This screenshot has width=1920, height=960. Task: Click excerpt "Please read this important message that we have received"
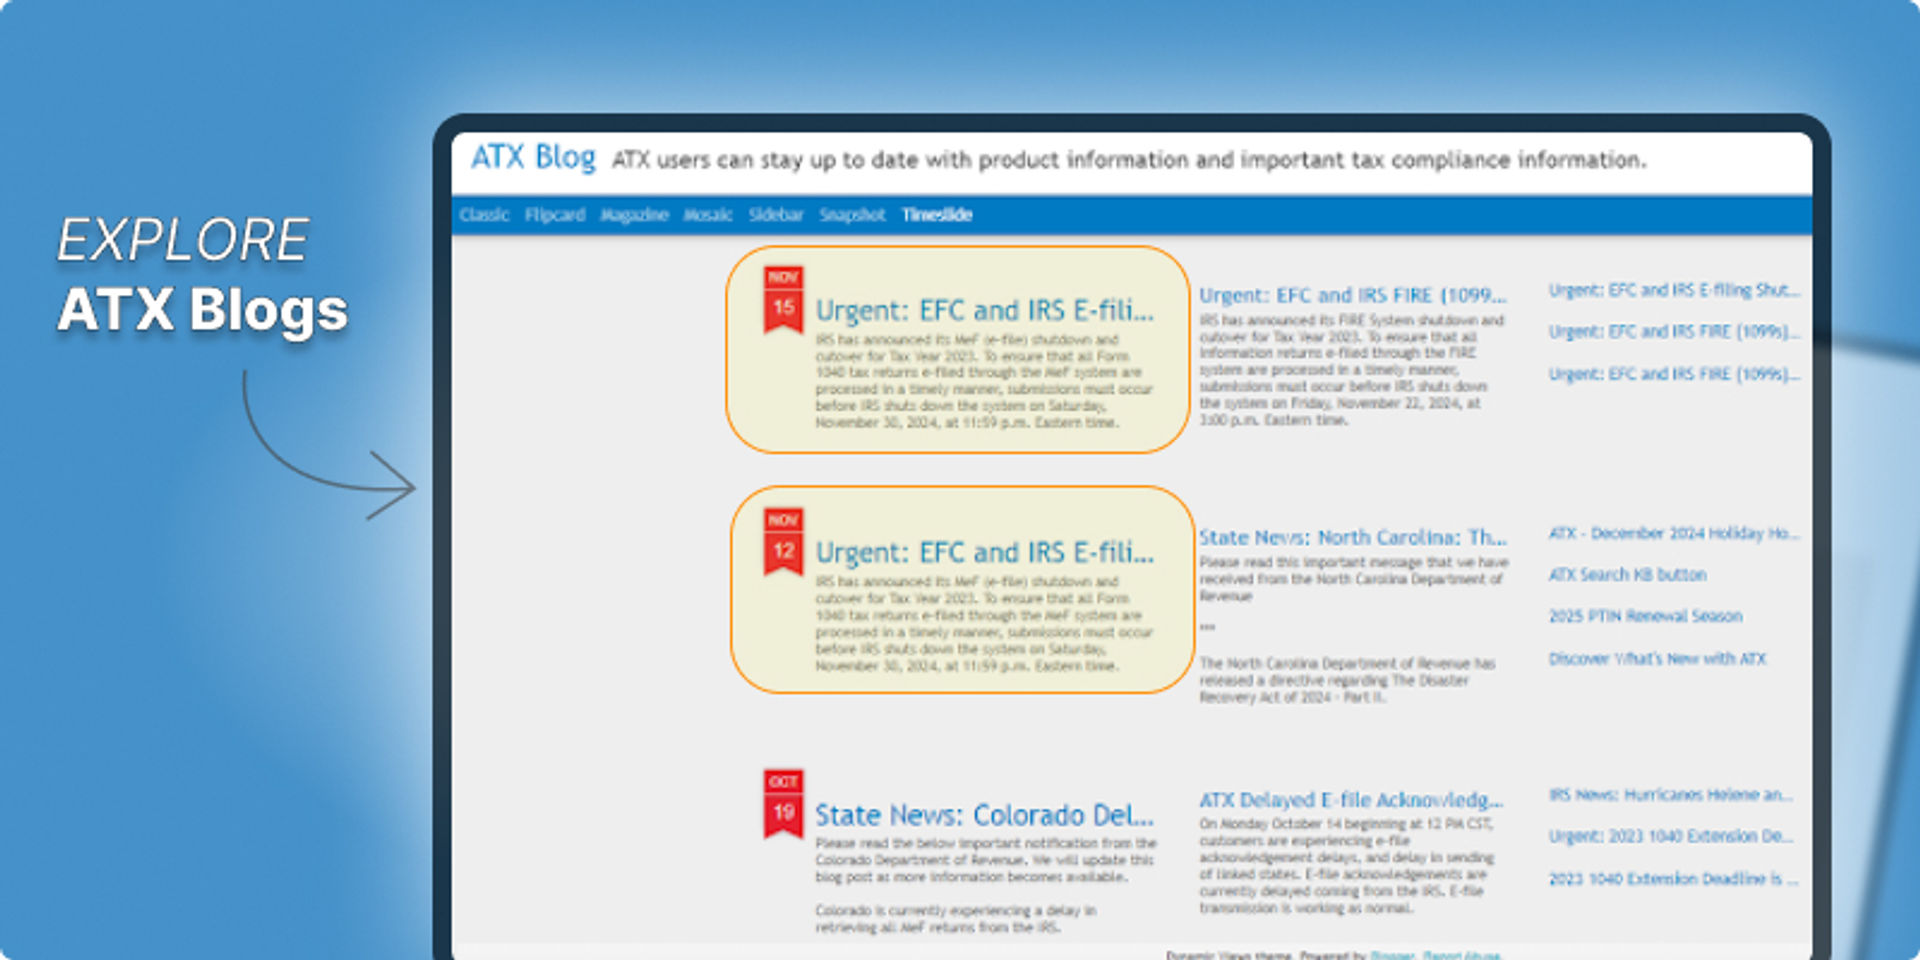(x=1354, y=579)
